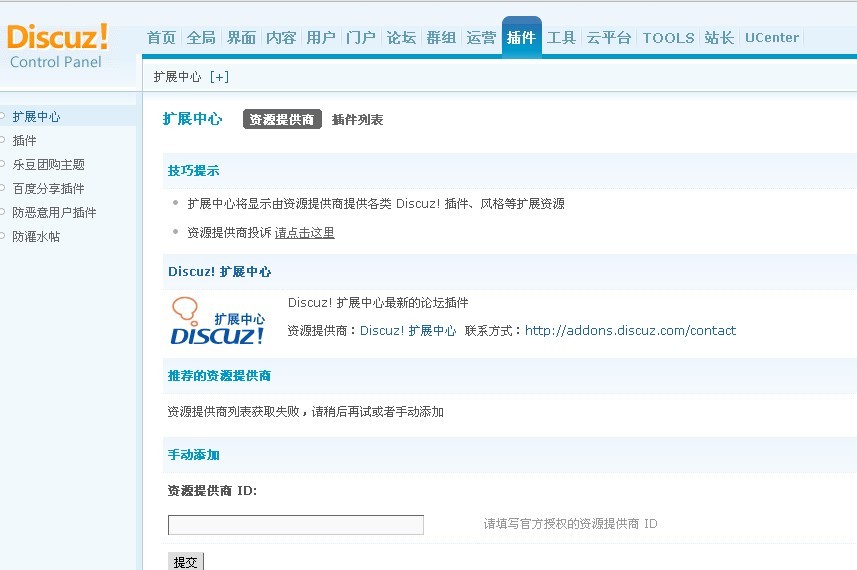The image size is (857, 570).
Task: Click the Discuz! 扩展中心最新的论坛插件 description
Action: coord(378,303)
